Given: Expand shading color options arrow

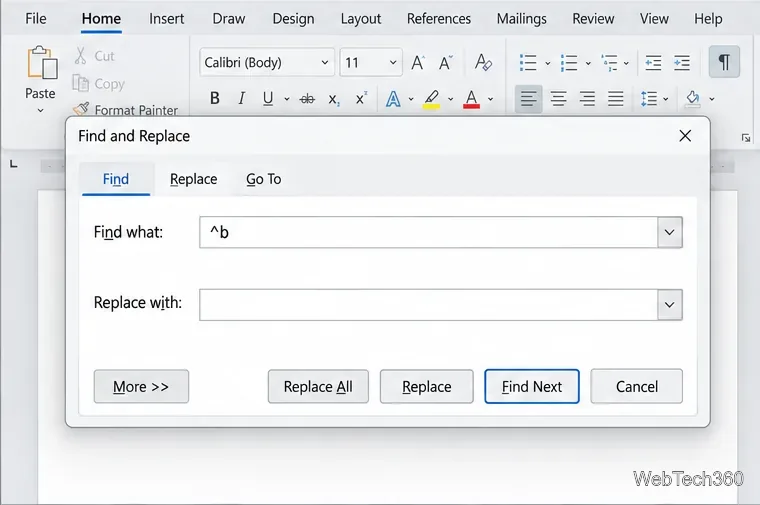Looking at the screenshot, I should (712, 99).
